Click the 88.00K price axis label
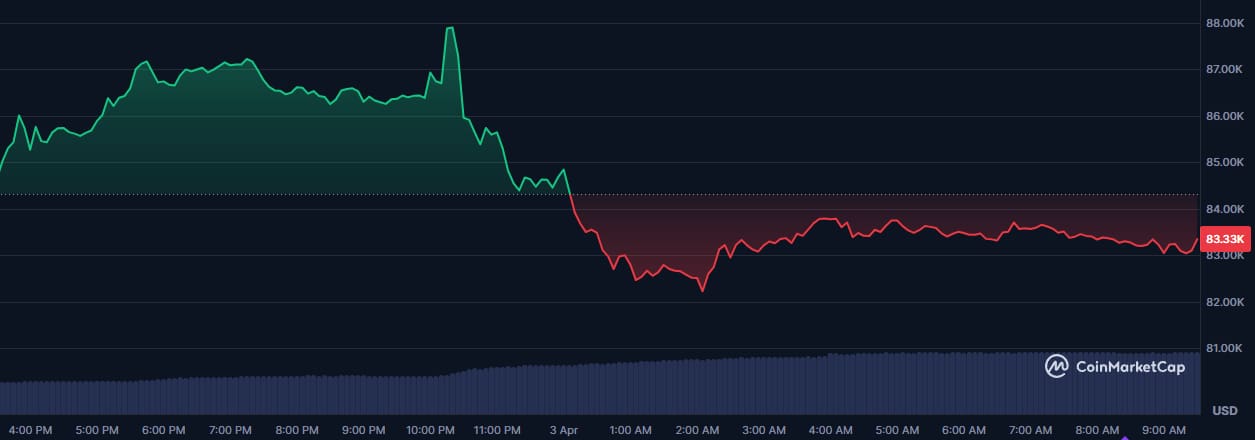 [1225, 23]
